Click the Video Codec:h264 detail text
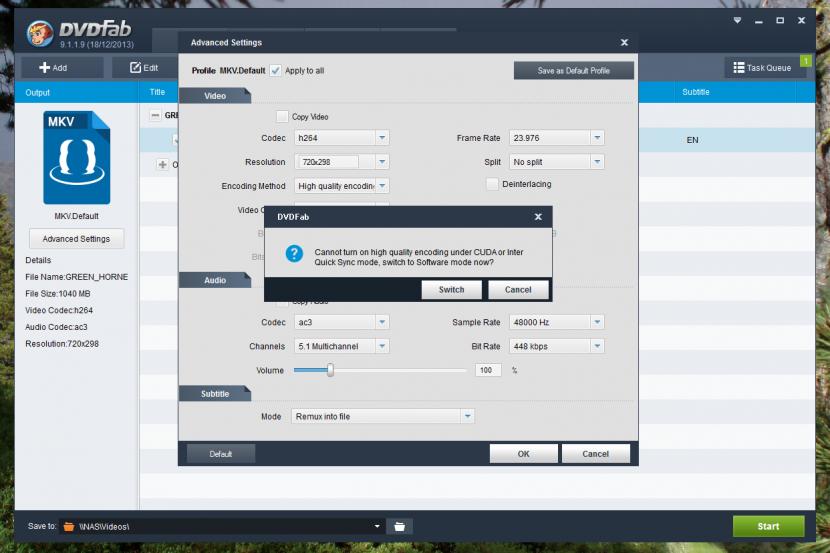Viewport: 830px width, 553px height. click(59, 310)
